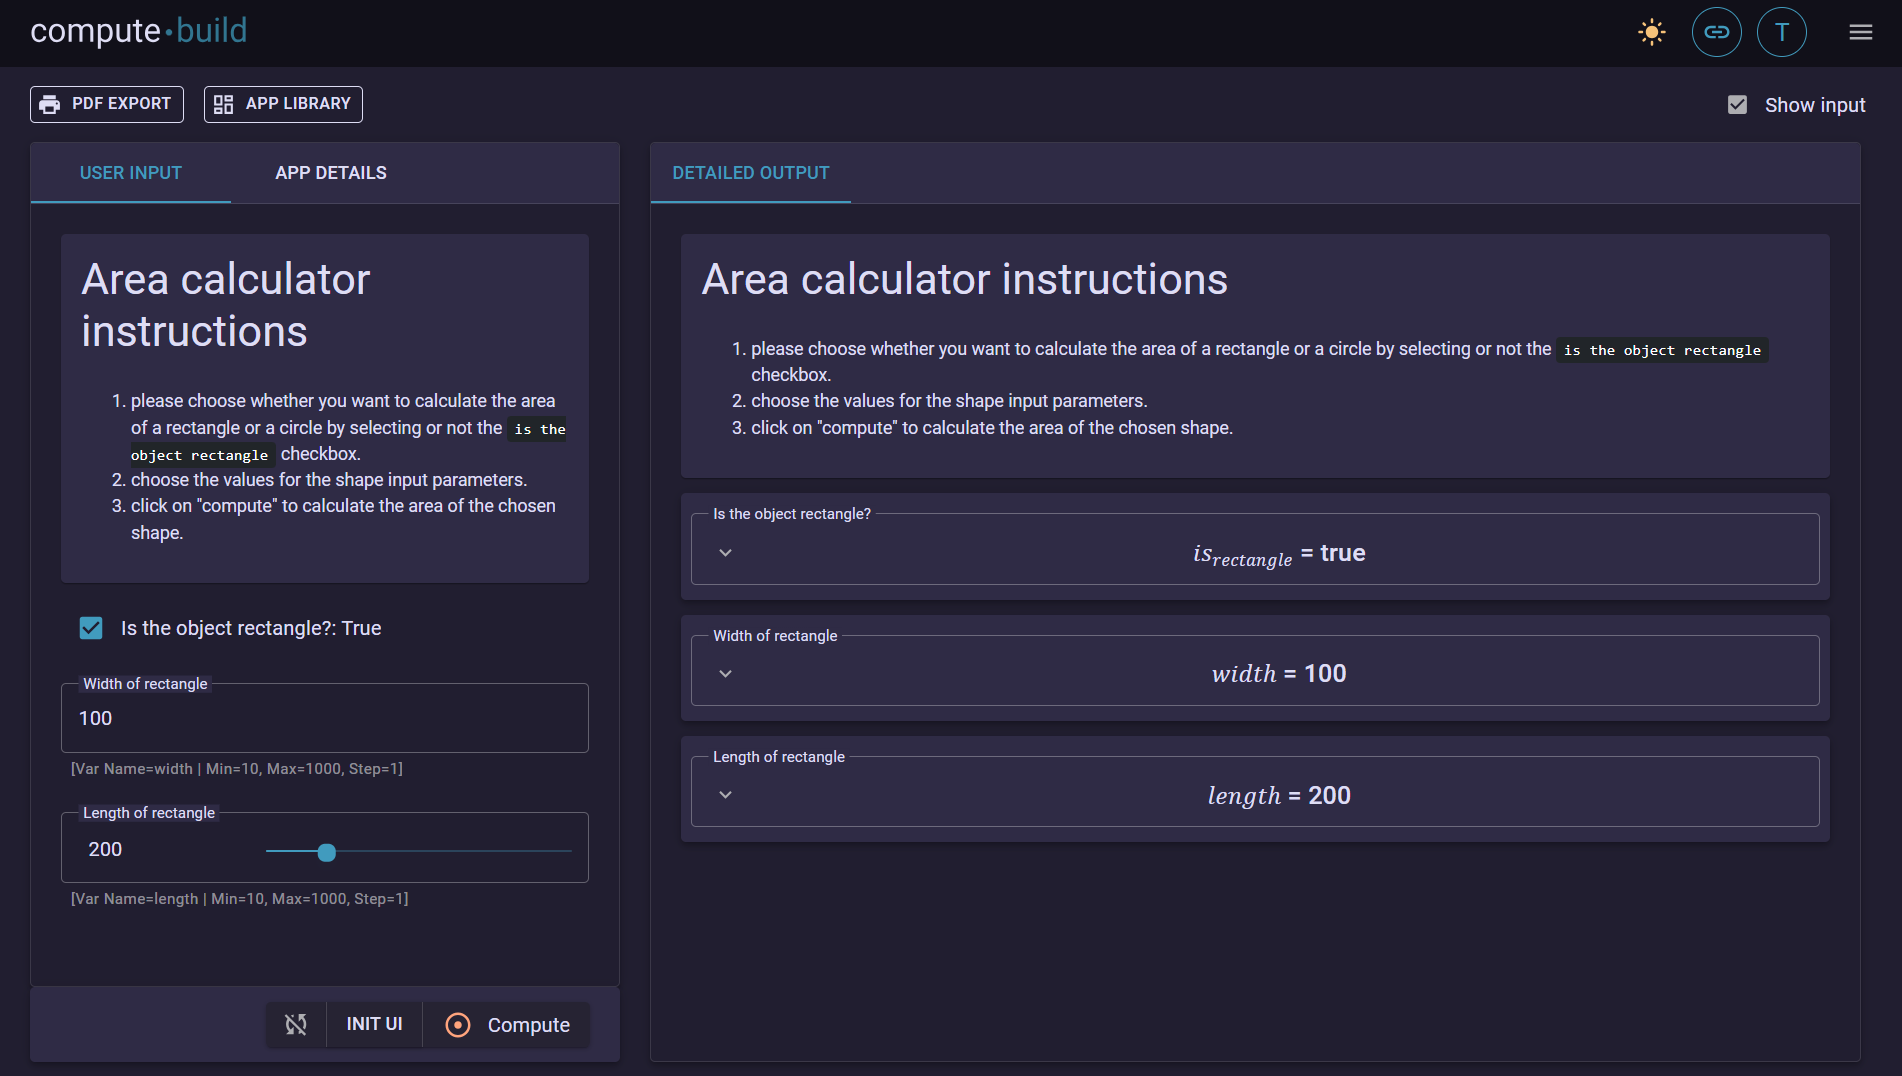
Task: Switch to the App Details tab
Action: (331, 173)
